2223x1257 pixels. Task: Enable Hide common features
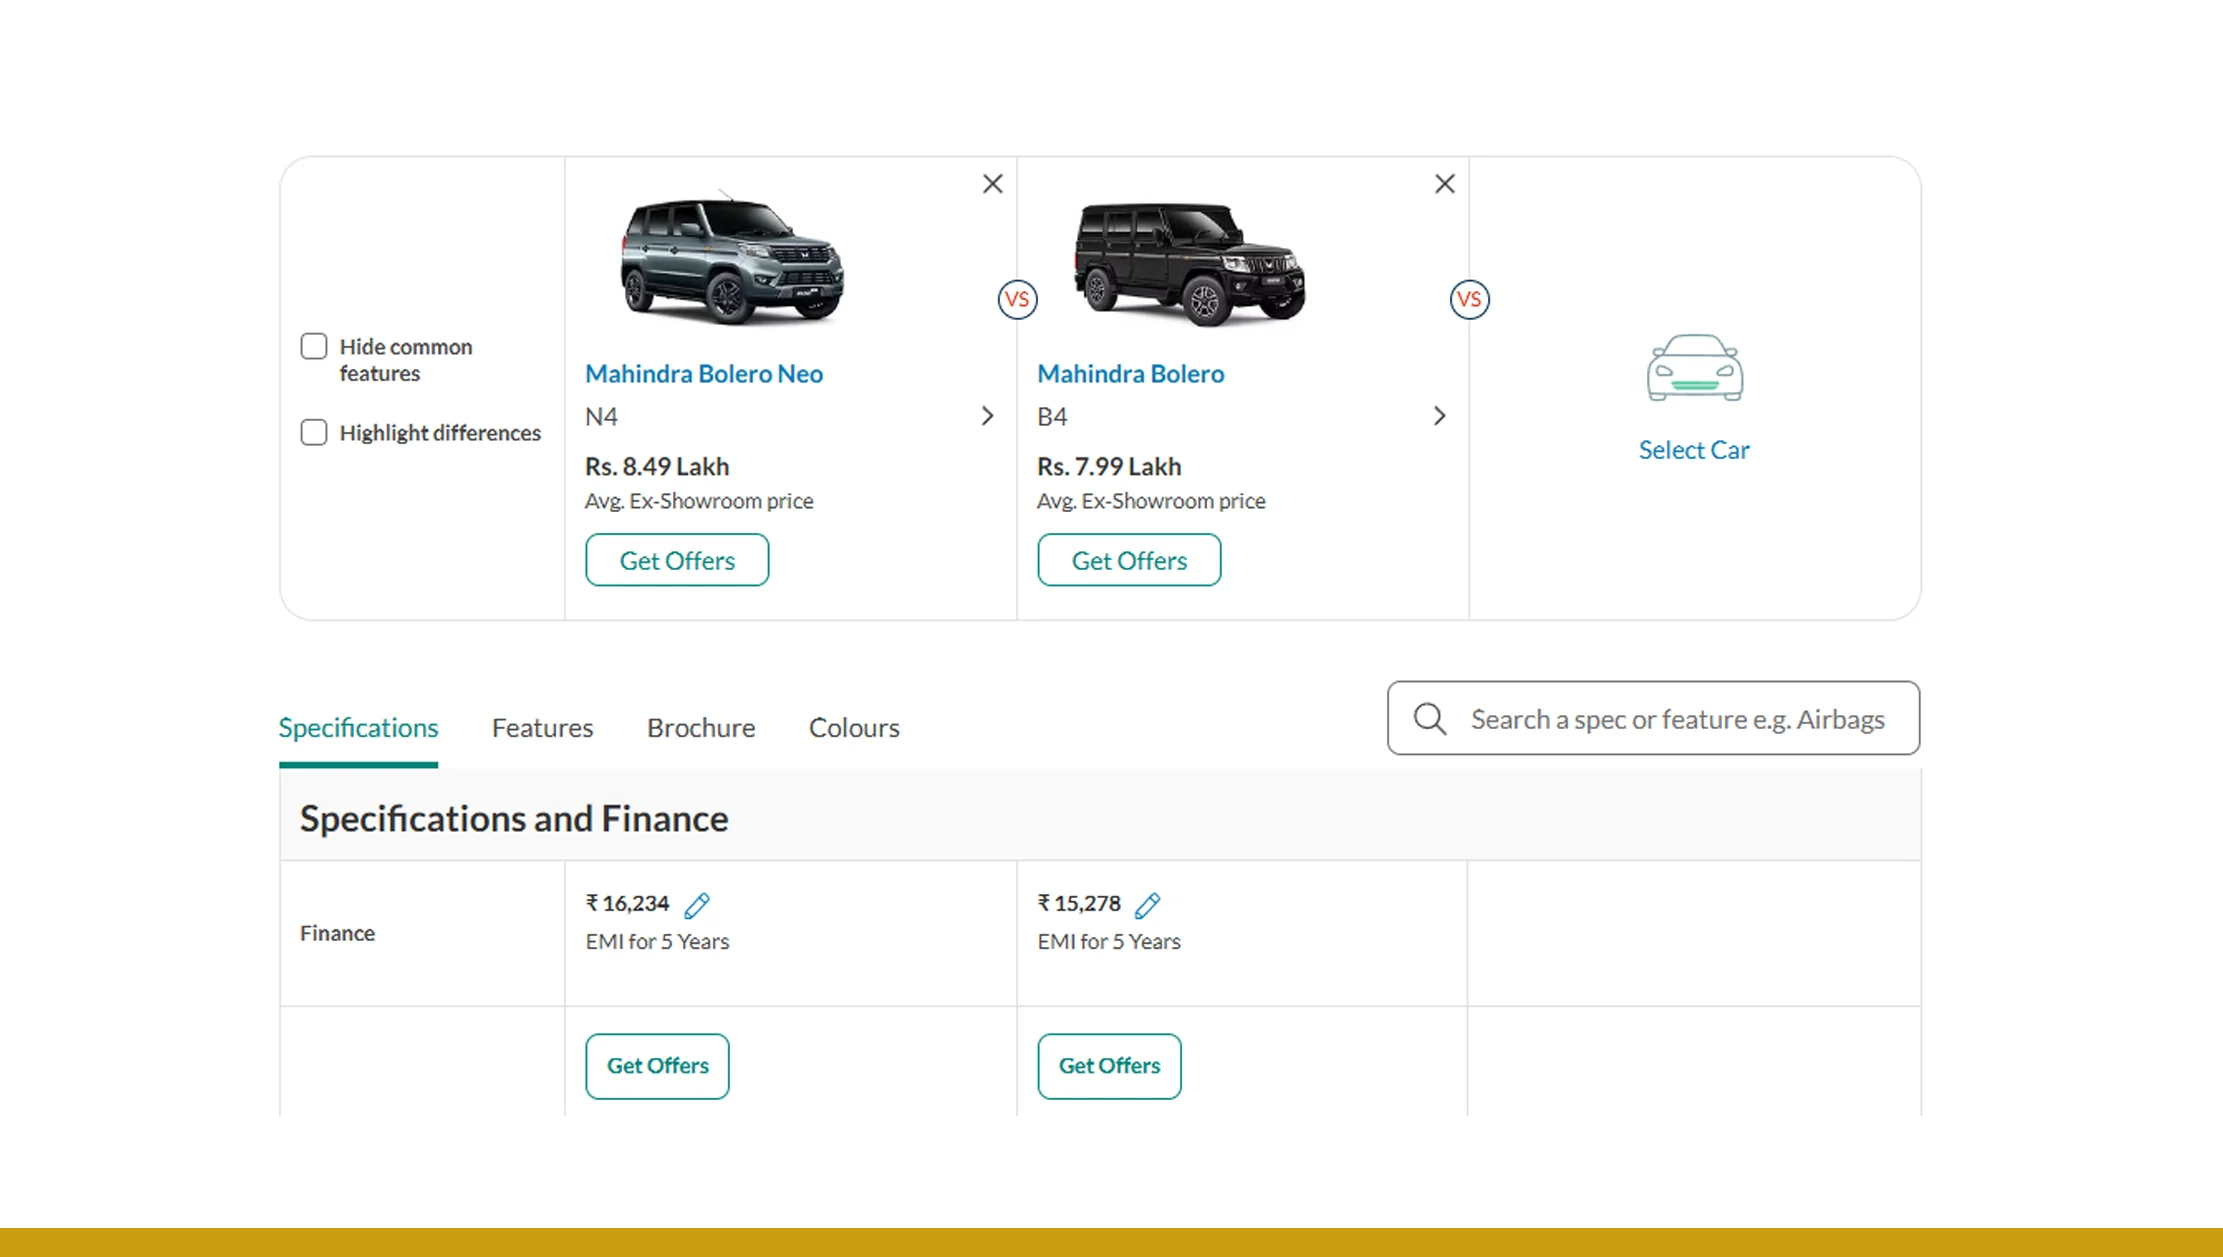point(313,345)
